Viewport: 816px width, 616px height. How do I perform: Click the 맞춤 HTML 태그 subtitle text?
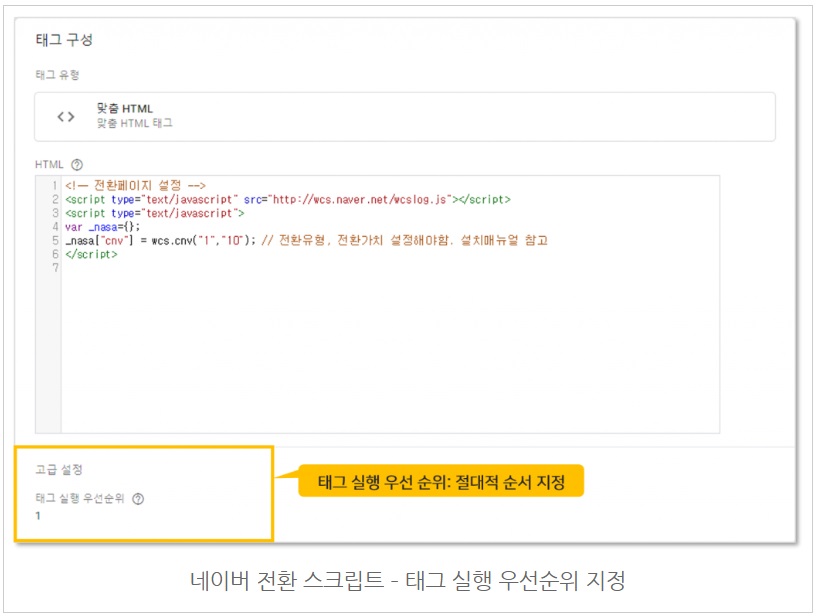click(134, 124)
